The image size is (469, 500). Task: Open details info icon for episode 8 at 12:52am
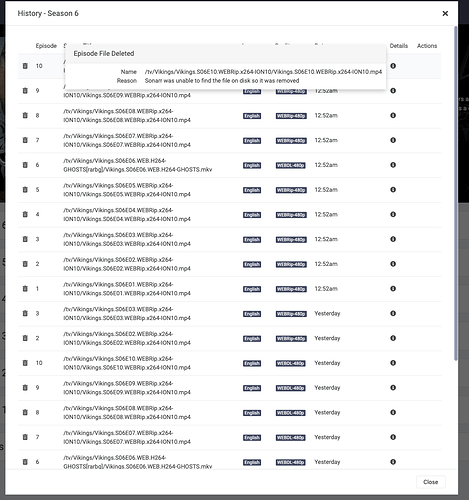coord(393,115)
